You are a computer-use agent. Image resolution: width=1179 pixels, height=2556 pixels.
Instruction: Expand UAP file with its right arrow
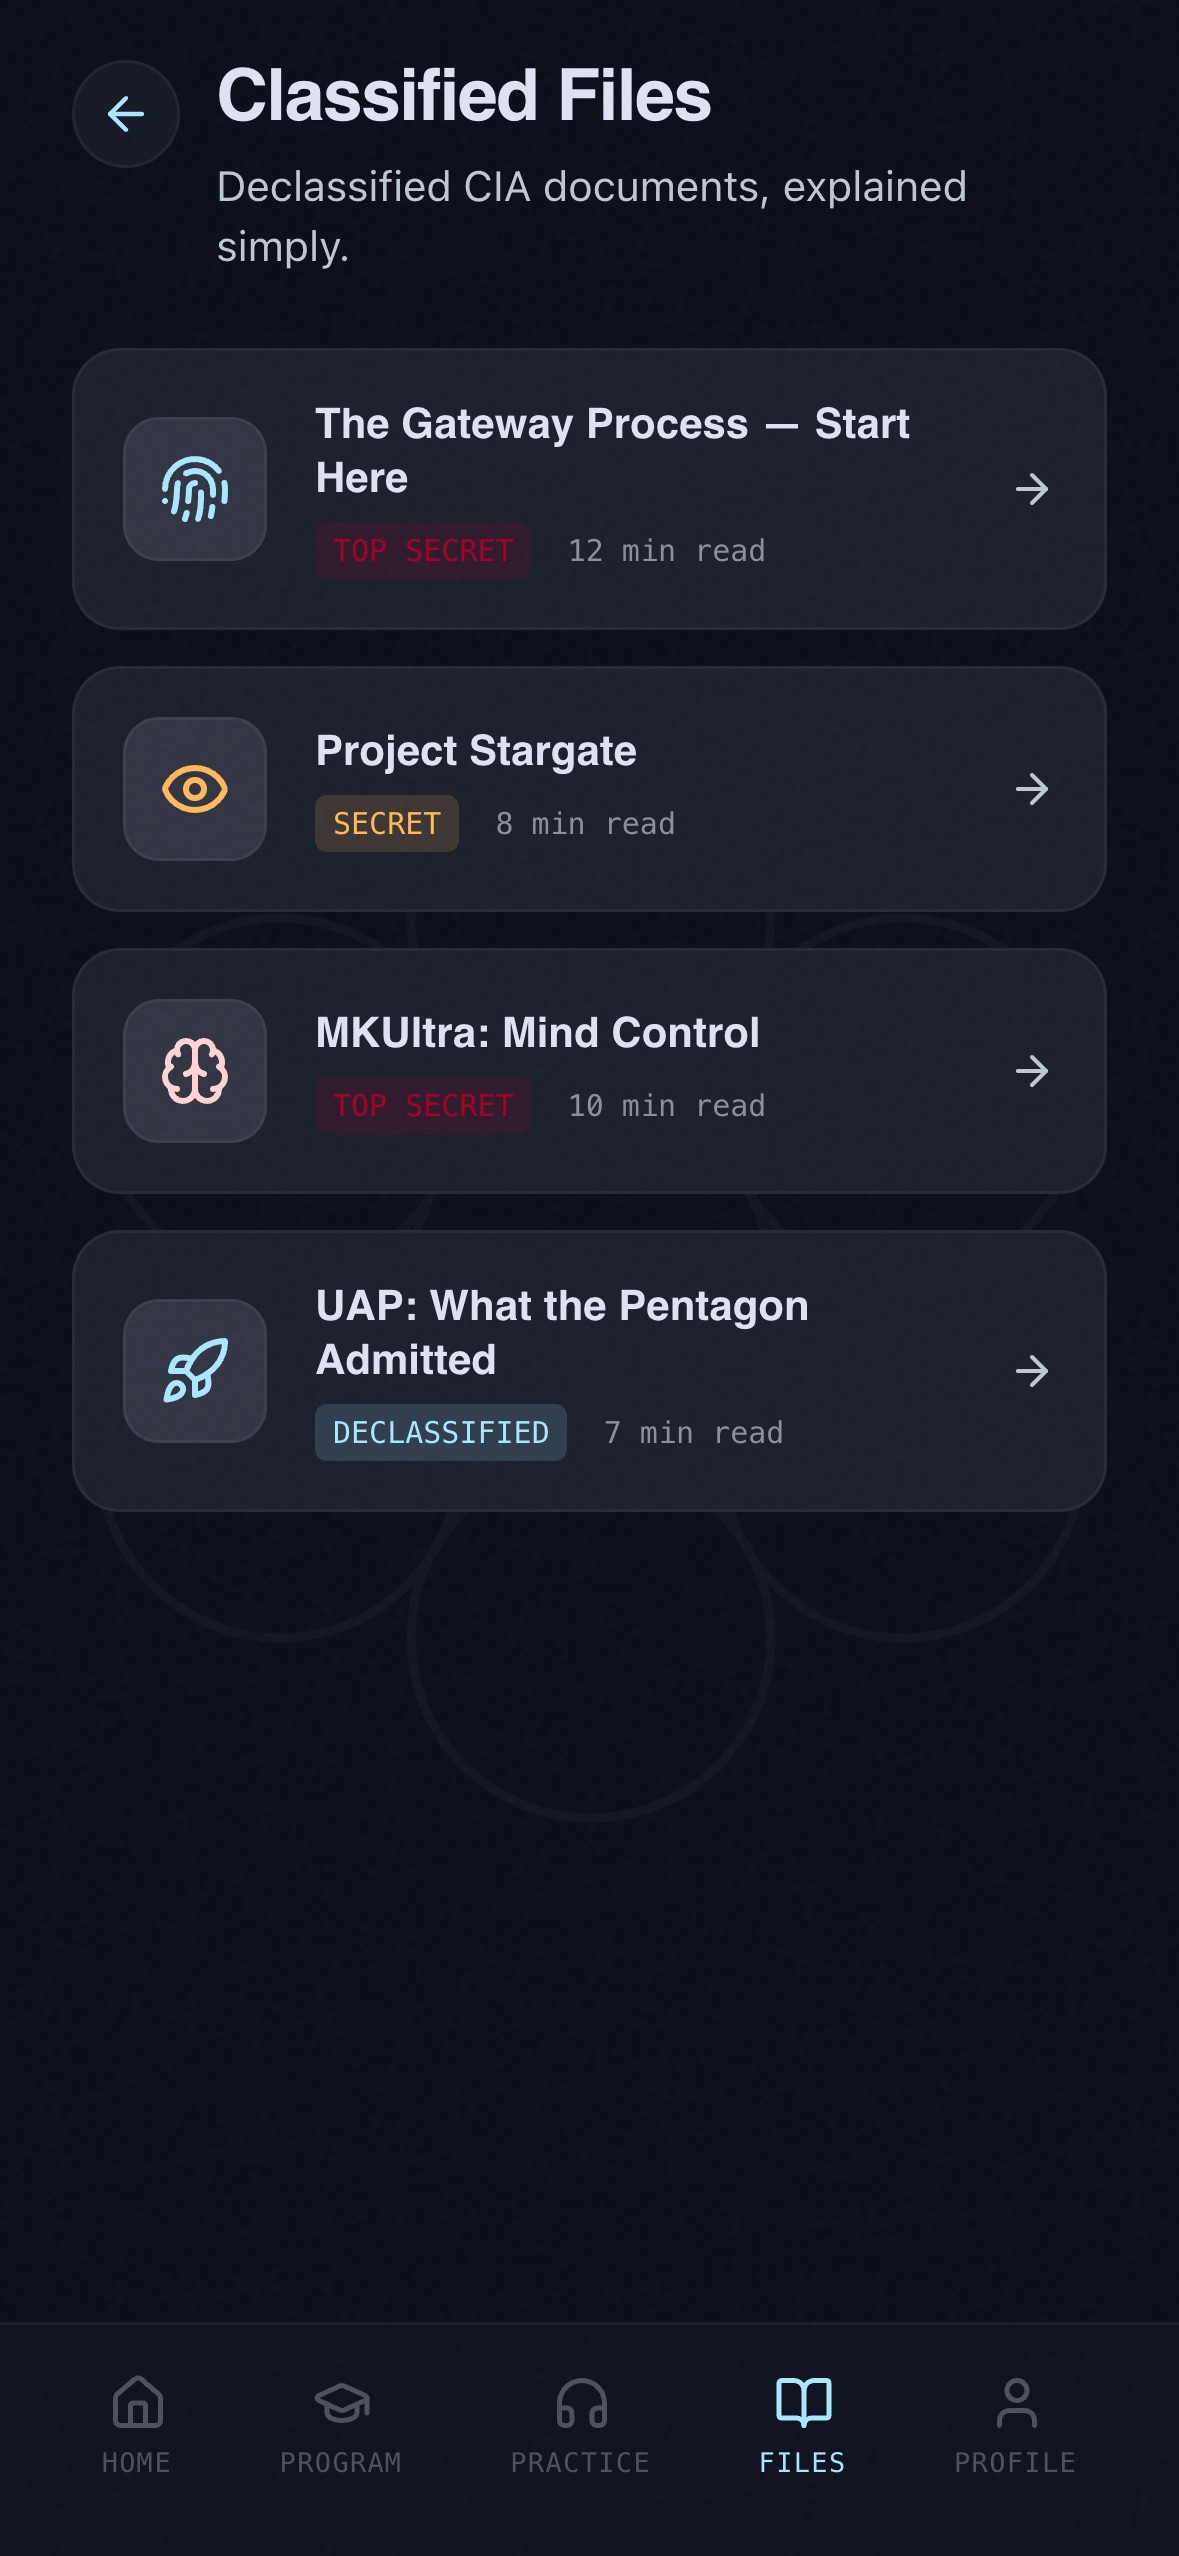pyautogui.click(x=1032, y=1371)
